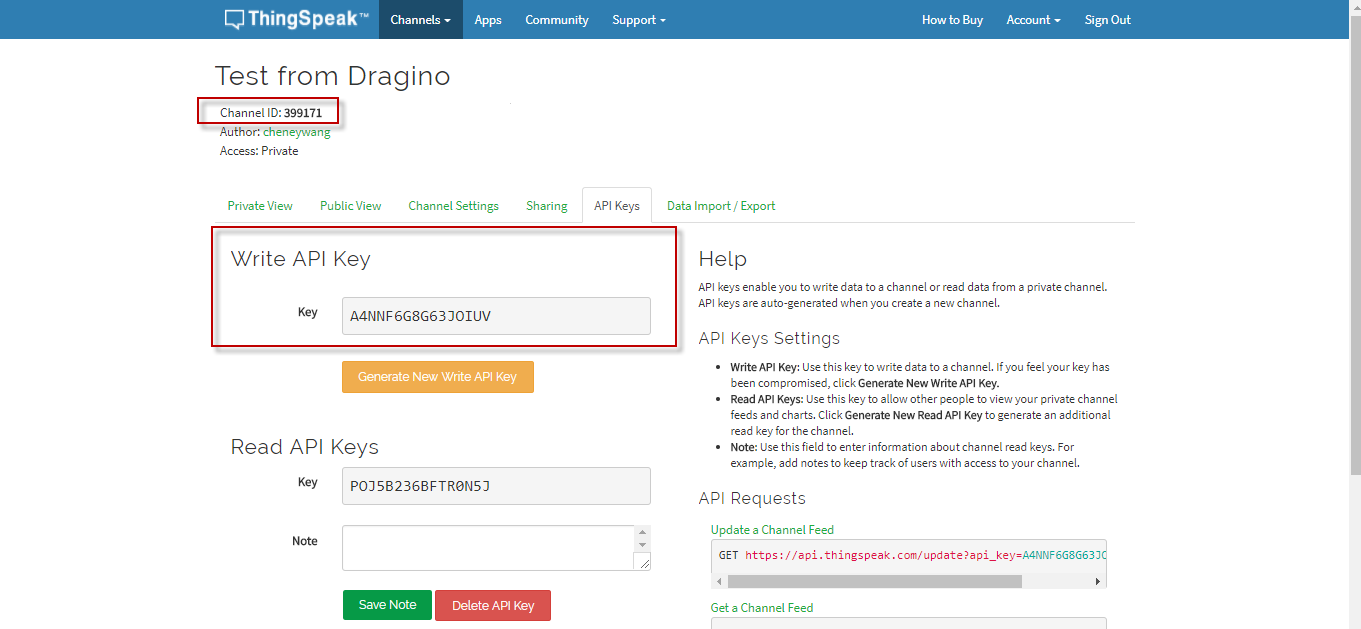Click the right arrow of request scrollbar
This screenshot has width=1361, height=629.
click(x=1098, y=581)
